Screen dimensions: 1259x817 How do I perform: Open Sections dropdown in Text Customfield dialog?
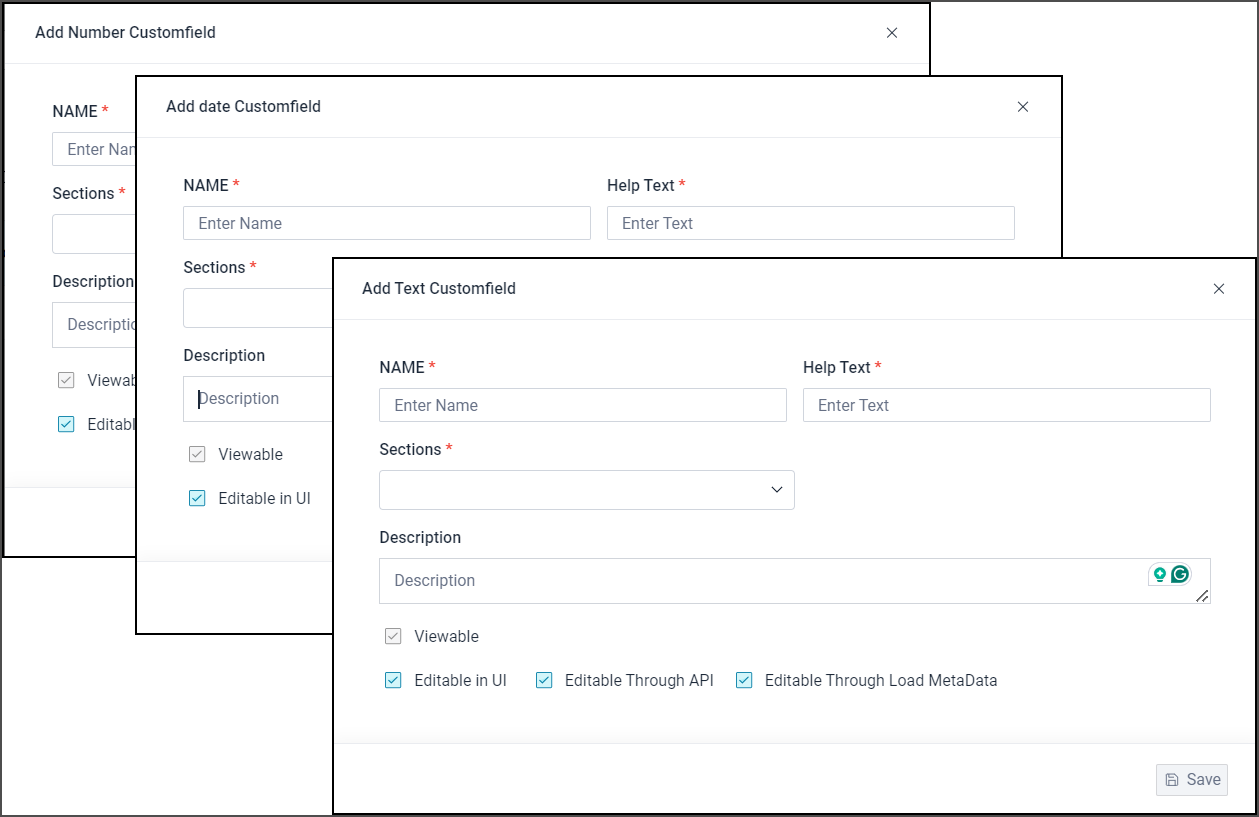(x=586, y=490)
